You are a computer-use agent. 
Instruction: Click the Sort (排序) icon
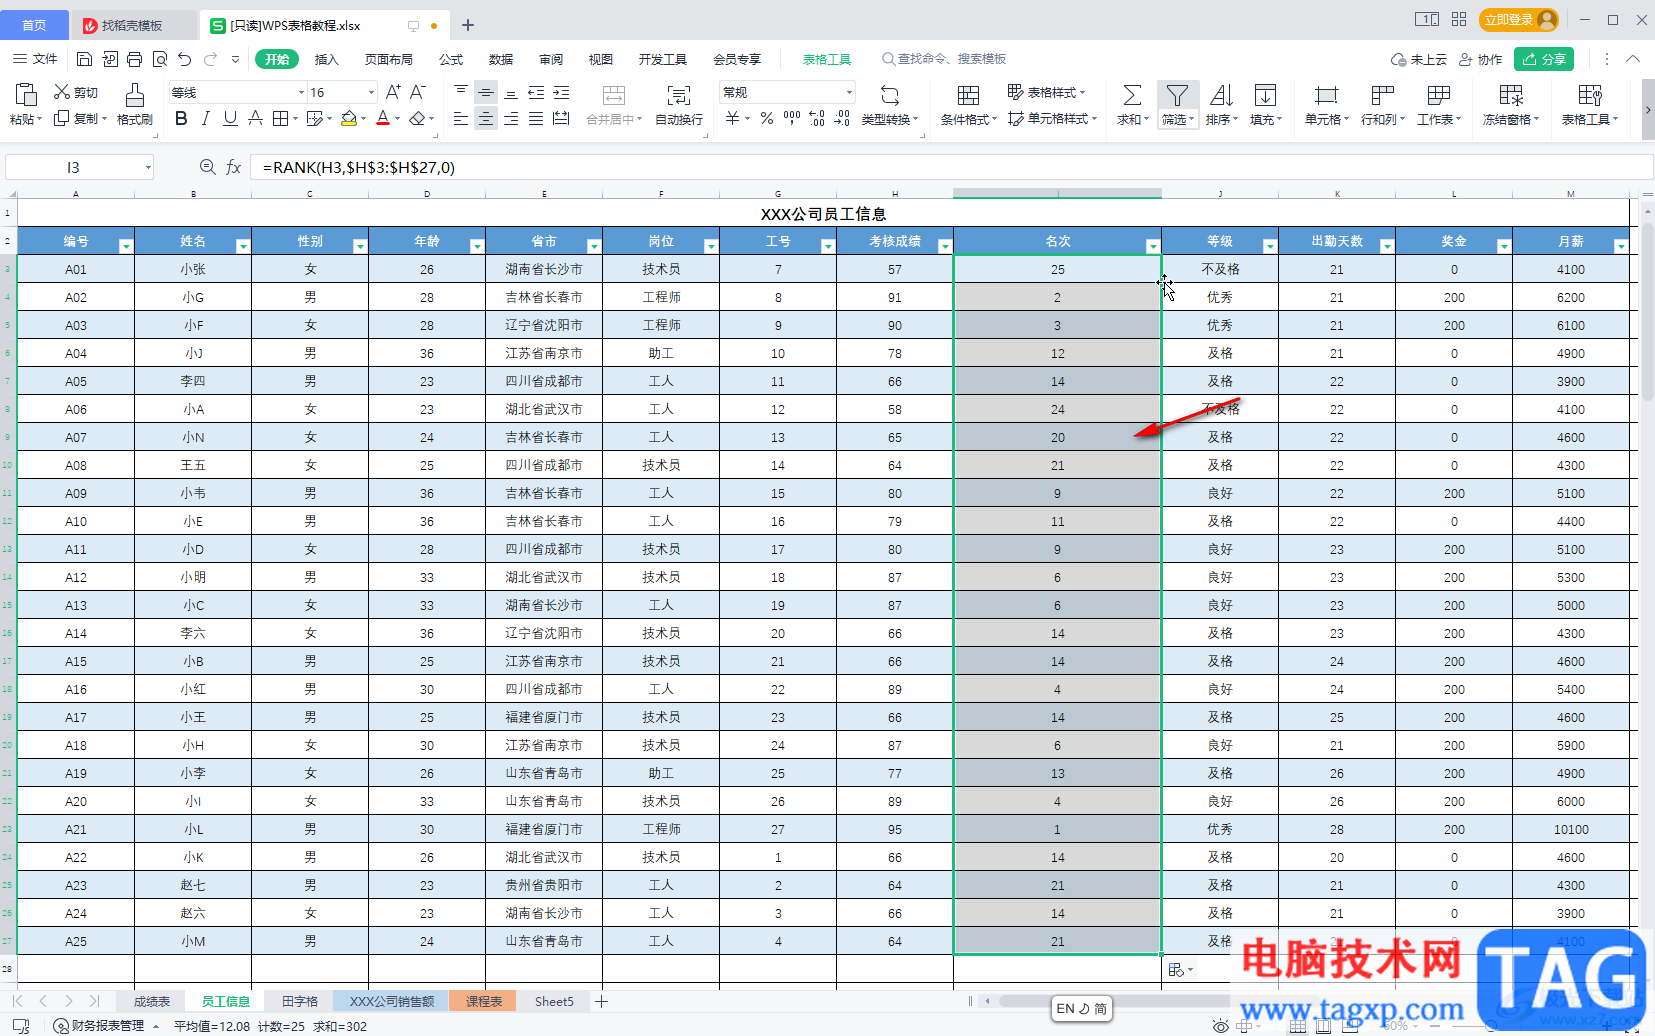(1221, 95)
